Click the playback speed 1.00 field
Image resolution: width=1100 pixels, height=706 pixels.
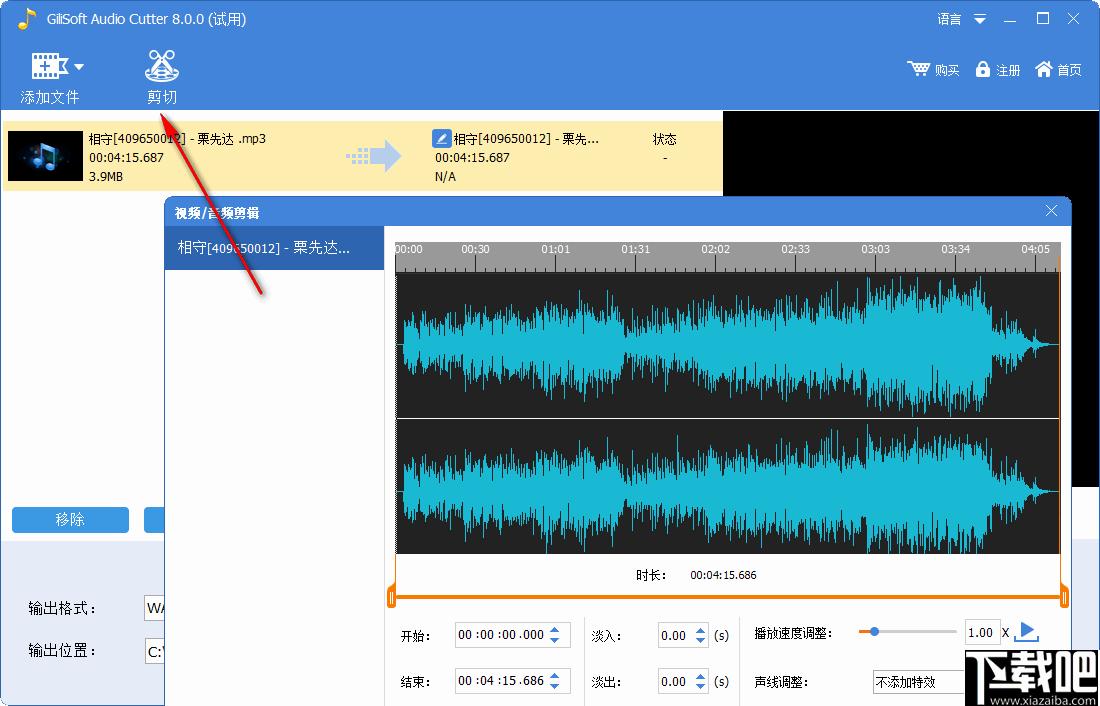981,632
